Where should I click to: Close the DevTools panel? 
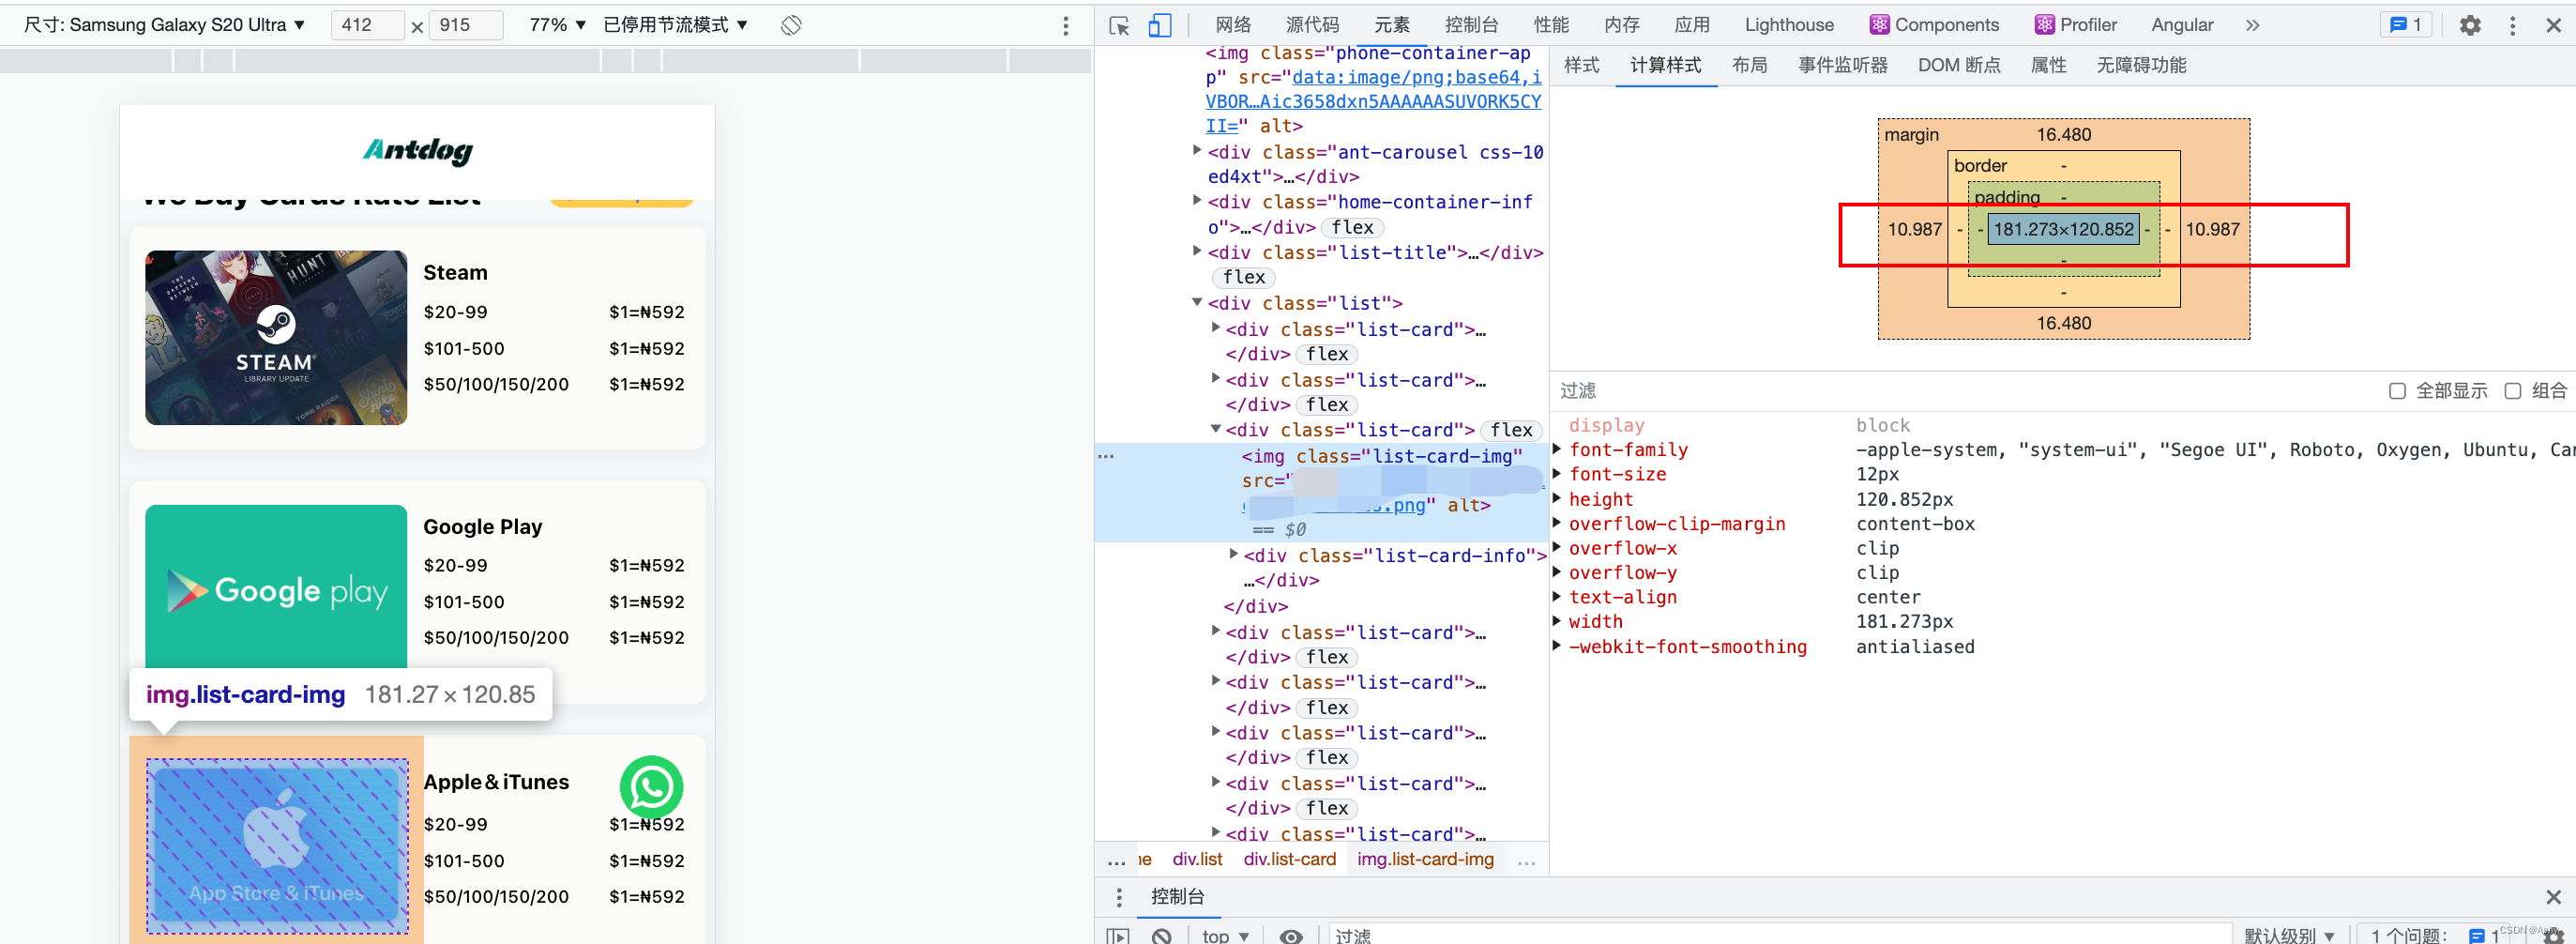pyautogui.click(x=2553, y=25)
